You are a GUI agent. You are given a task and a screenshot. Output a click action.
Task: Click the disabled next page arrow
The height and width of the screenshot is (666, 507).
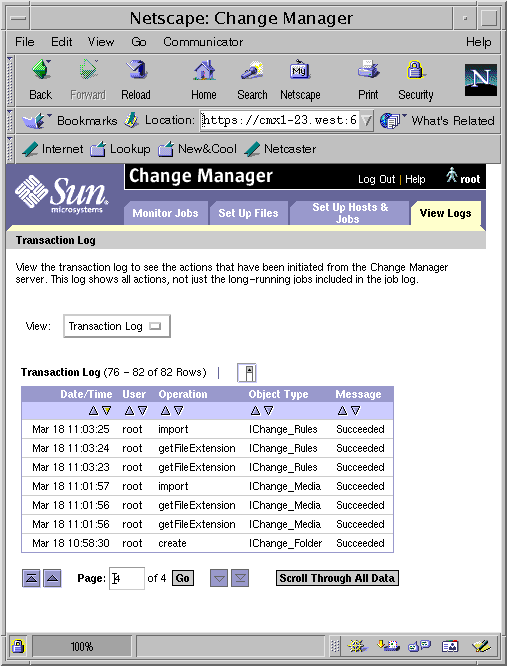coord(219,578)
